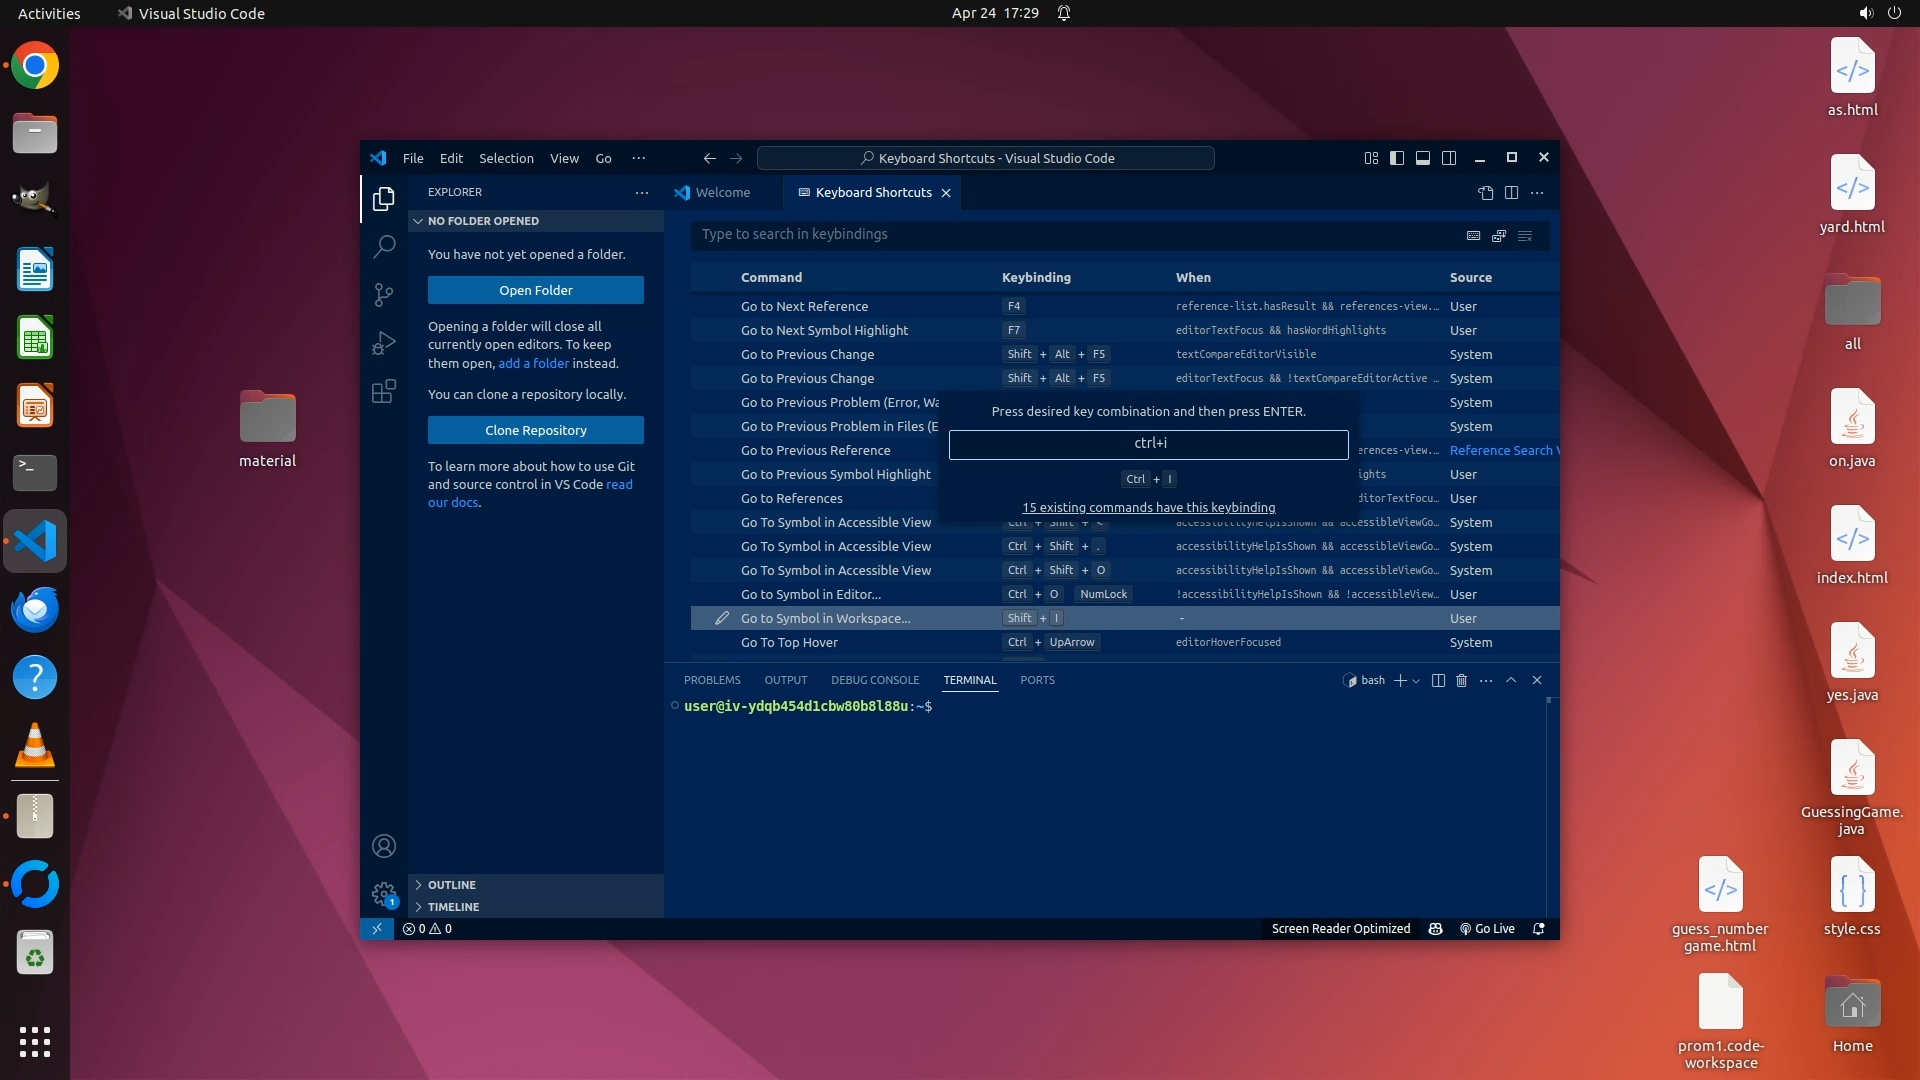1920x1080 pixels.
Task: Open Run and Debug view icon
Action: 384,343
